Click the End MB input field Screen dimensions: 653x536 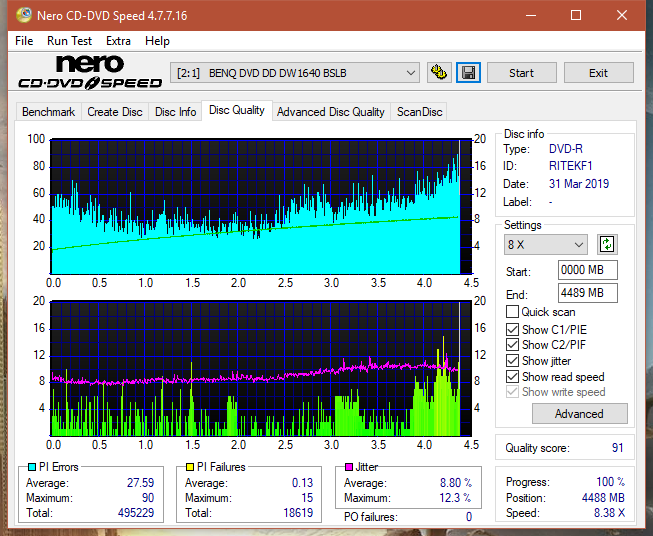[587, 293]
